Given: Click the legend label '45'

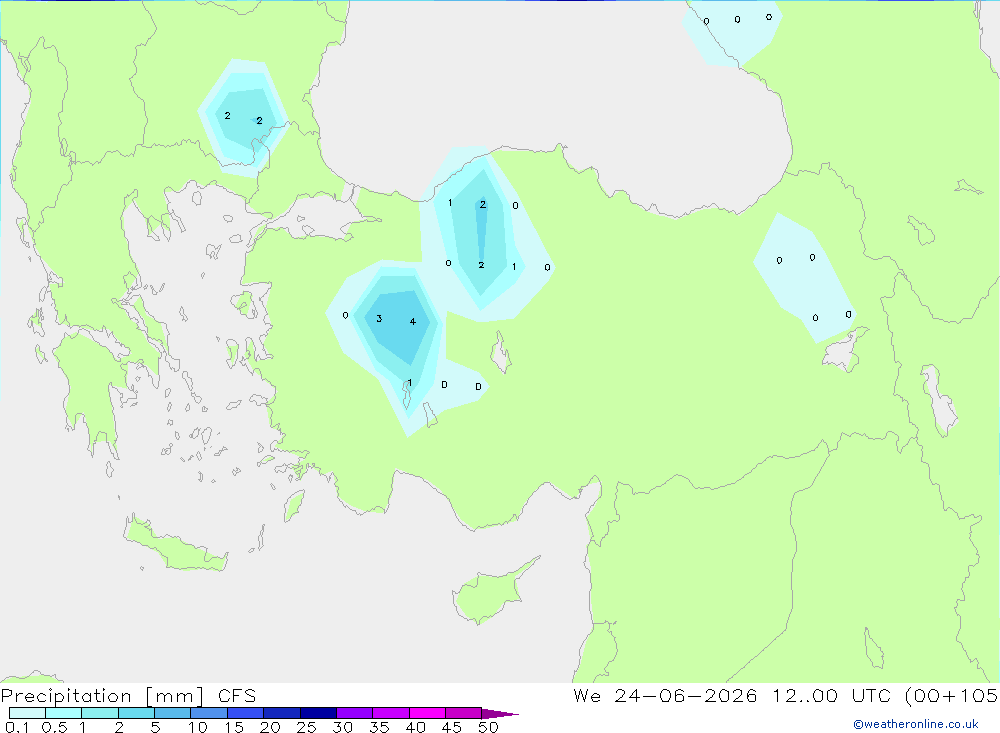Looking at the screenshot, I should [452, 727].
